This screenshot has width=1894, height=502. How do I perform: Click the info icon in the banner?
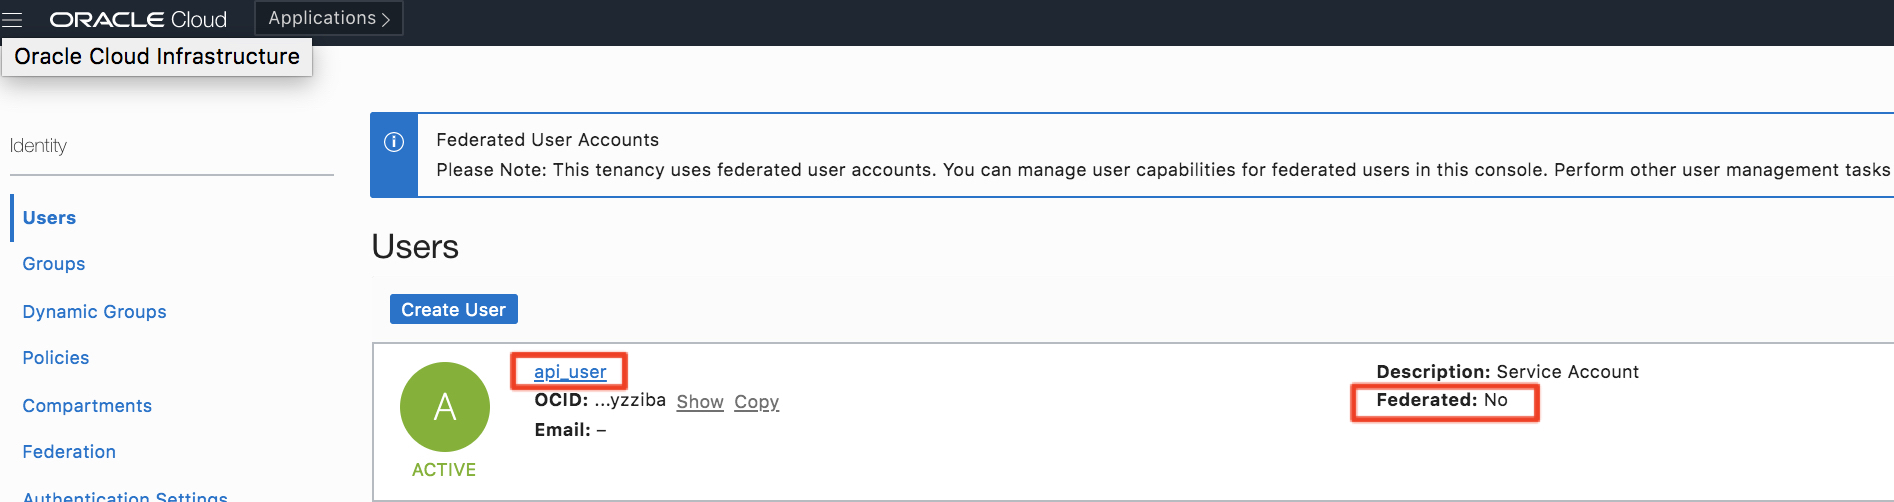tap(394, 142)
